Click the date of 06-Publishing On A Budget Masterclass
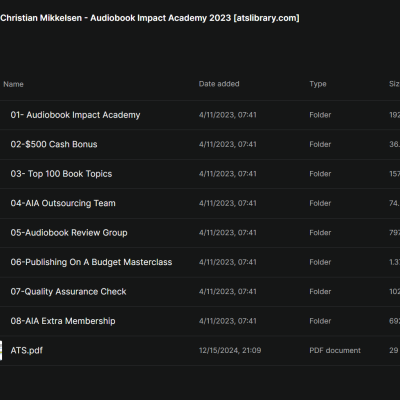Image resolution: width=400 pixels, height=400 pixels. pos(228,262)
